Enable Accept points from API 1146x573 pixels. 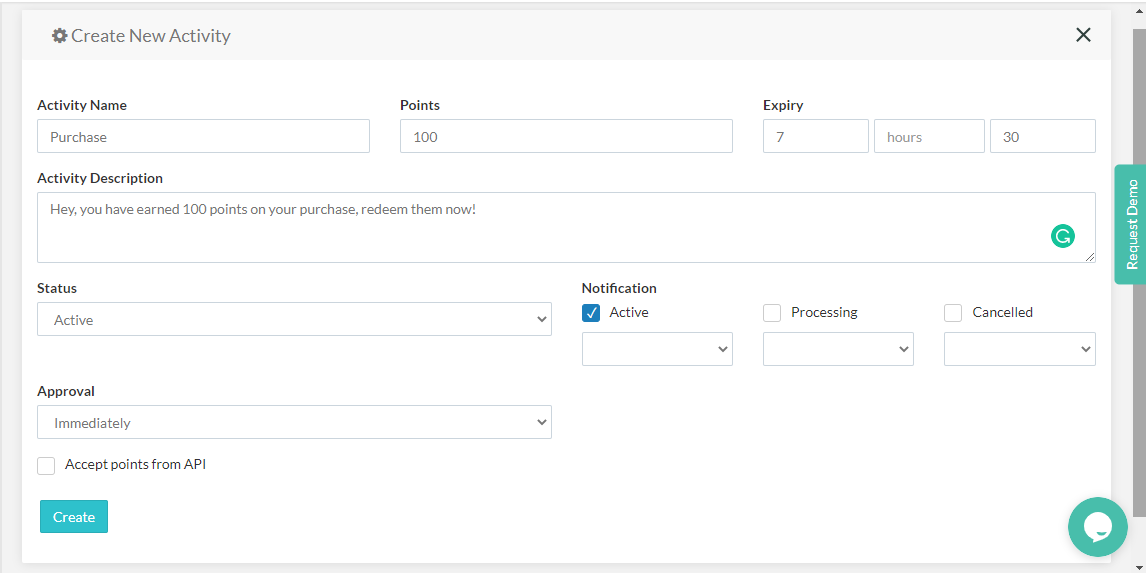(x=46, y=466)
